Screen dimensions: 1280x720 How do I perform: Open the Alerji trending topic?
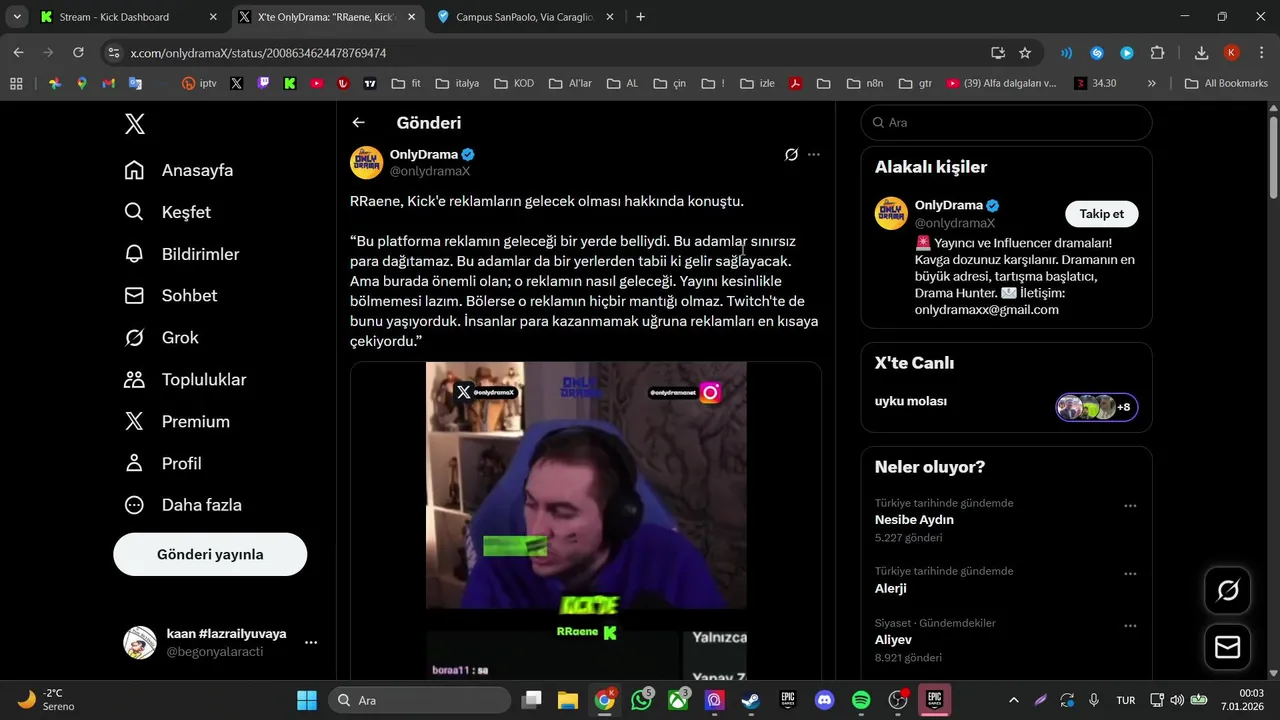coord(890,588)
